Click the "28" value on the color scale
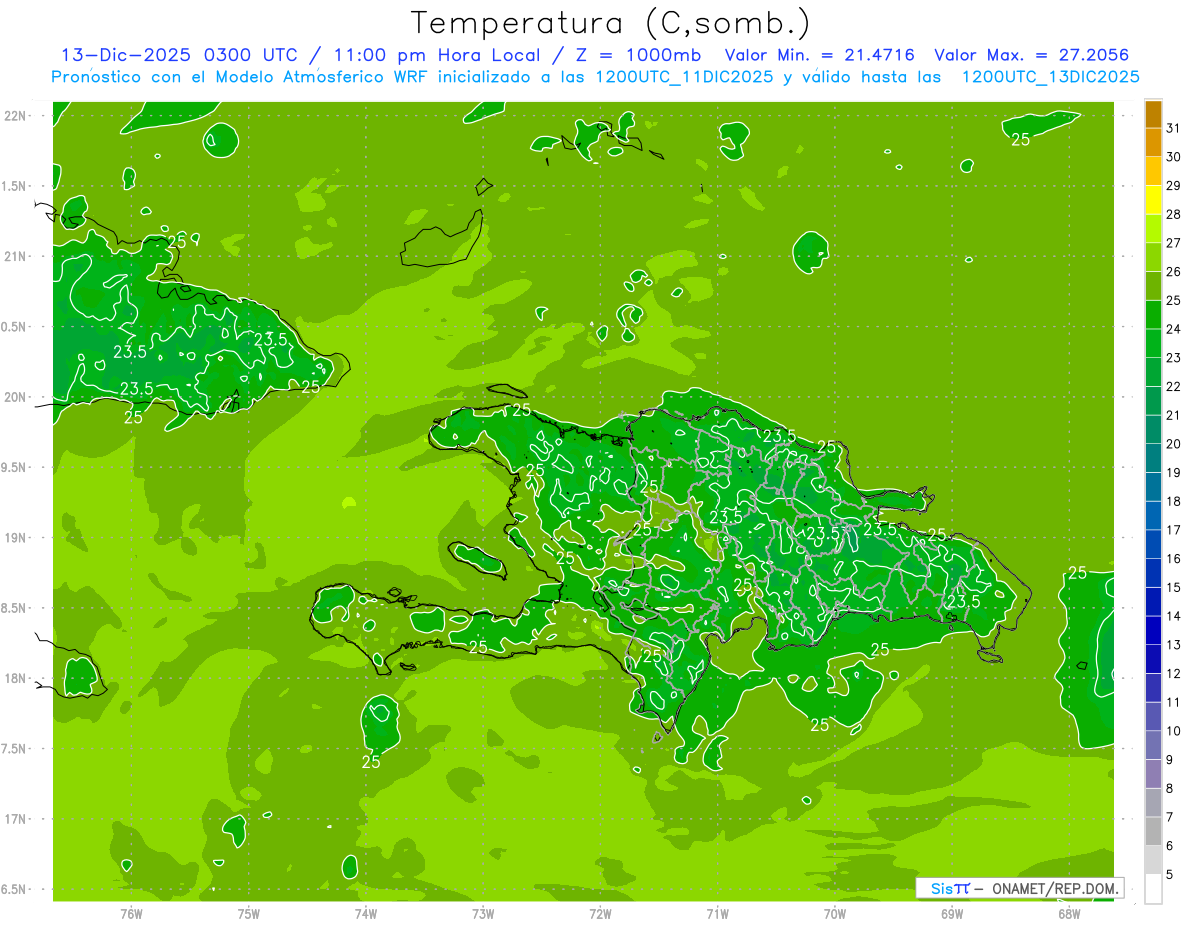Viewport: 1200px width, 927px height. (1174, 214)
